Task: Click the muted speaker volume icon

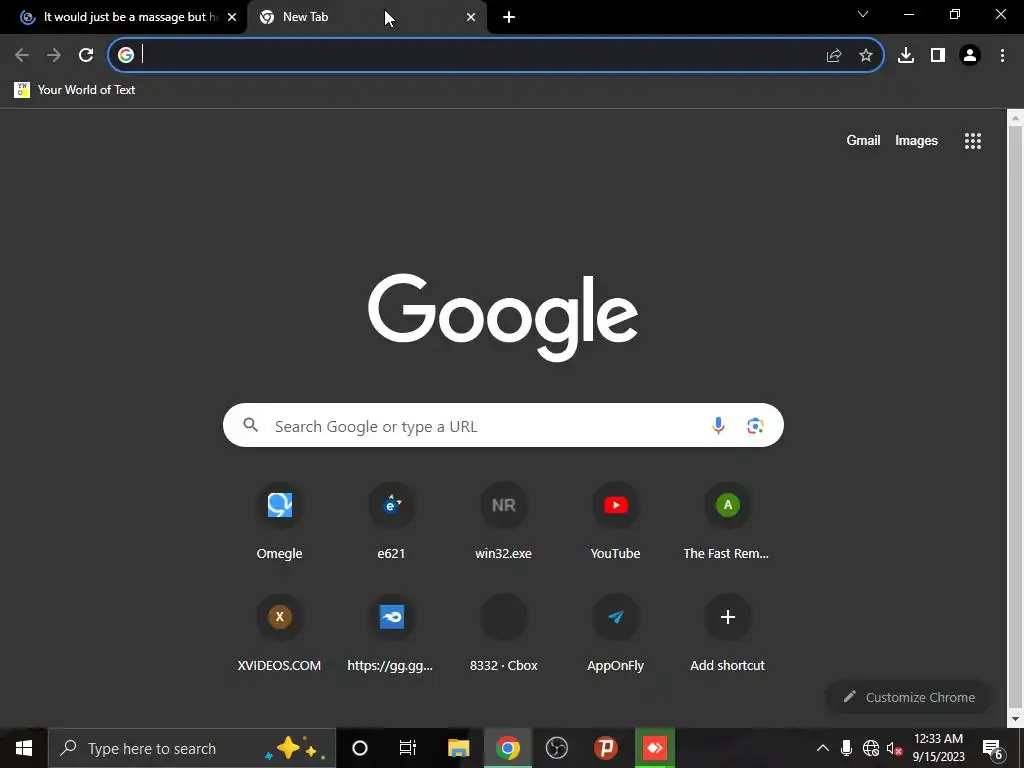Action: [x=895, y=748]
